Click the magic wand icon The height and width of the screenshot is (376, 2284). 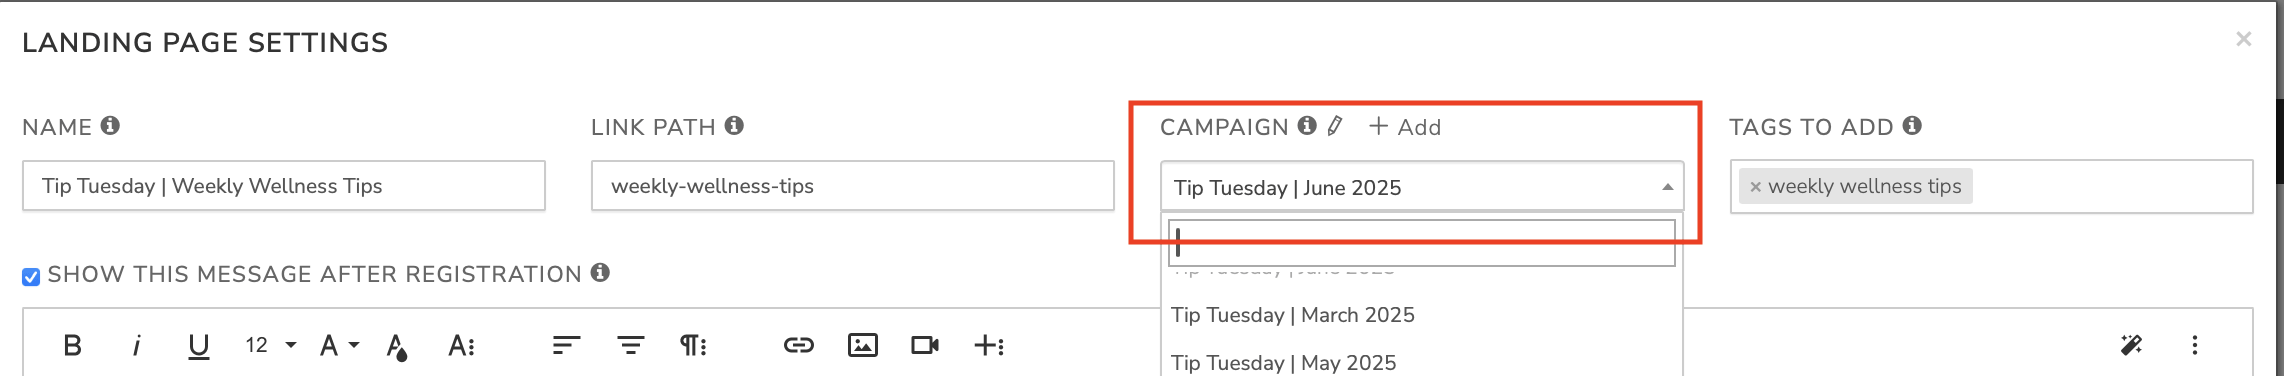(2131, 345)
